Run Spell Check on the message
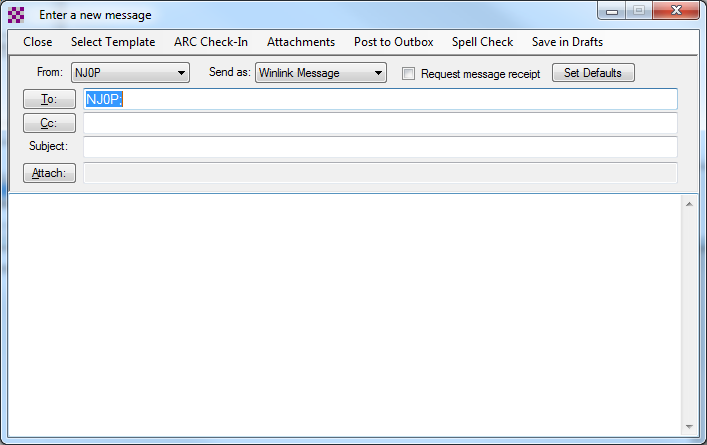The height and width of the screenshot is (445, 707). click(x=483, y=42)
